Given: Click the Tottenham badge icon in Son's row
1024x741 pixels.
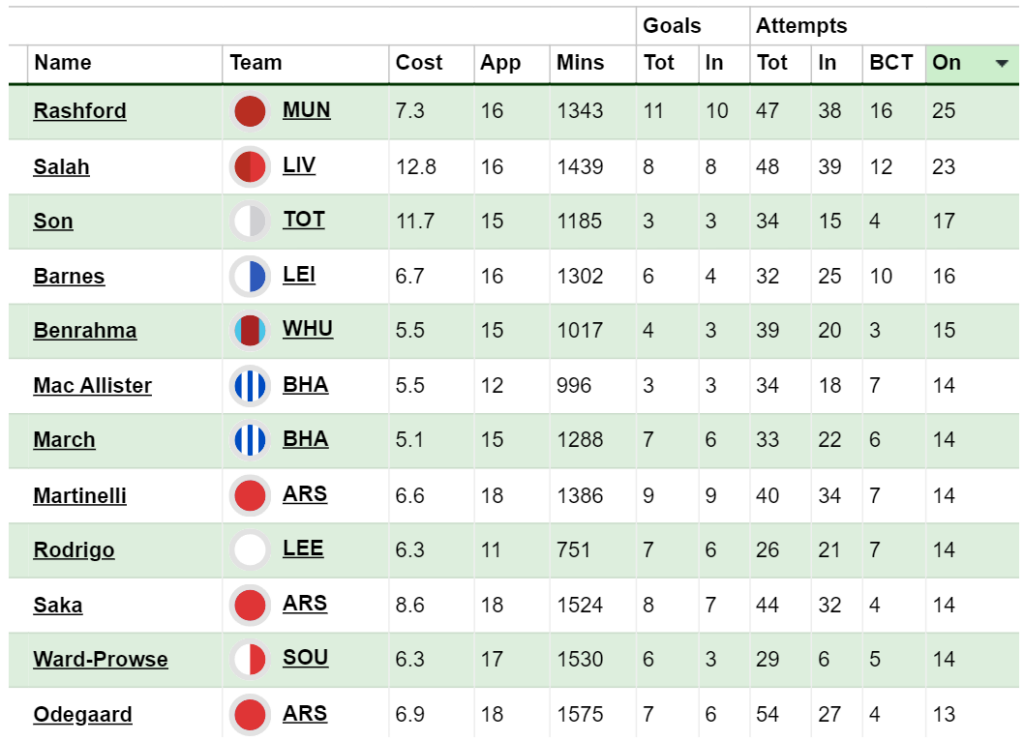Looking at the screenshot, I should [249, 221].
